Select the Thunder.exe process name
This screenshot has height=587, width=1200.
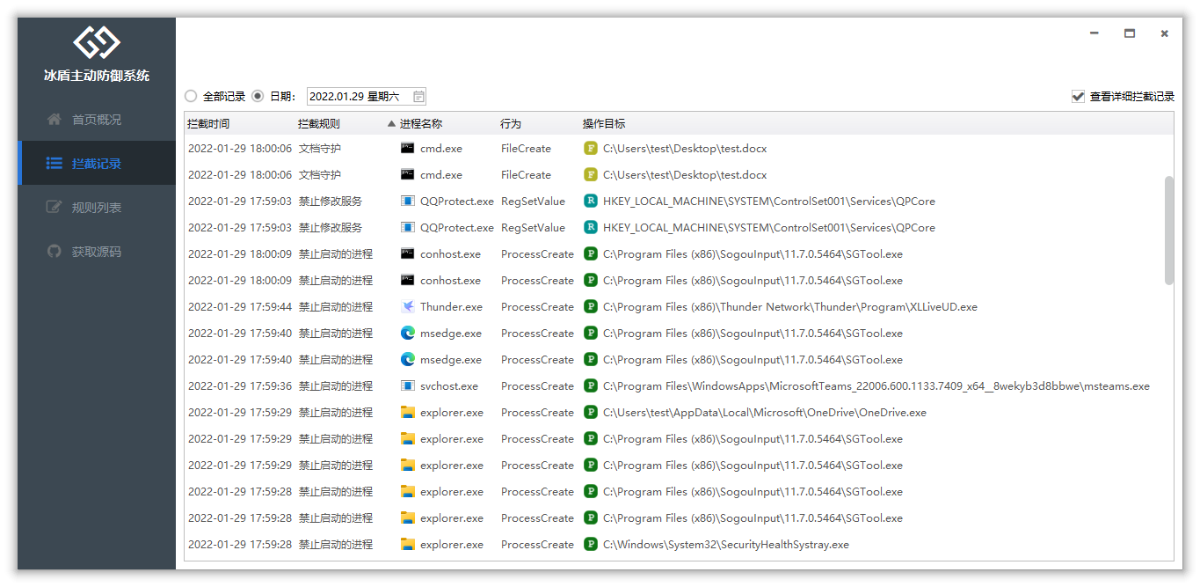[x=451, y=307]
